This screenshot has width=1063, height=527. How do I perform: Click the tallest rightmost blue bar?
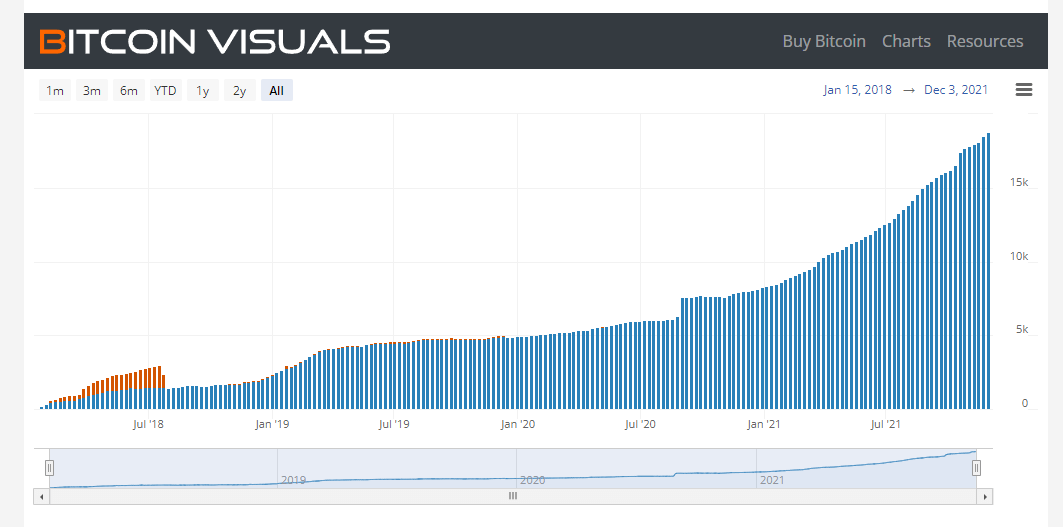988,271
